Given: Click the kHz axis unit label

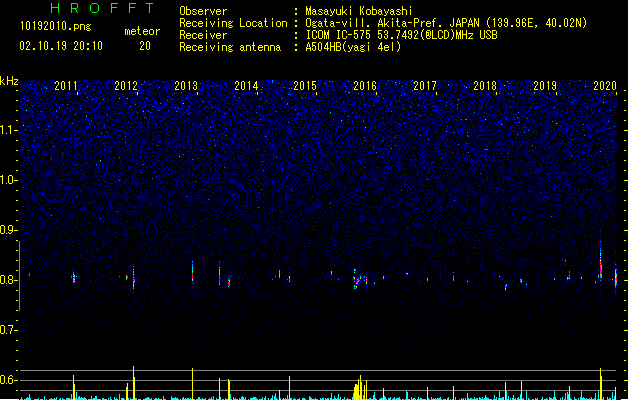Looking at the screenshot, I should coord(9,81).
